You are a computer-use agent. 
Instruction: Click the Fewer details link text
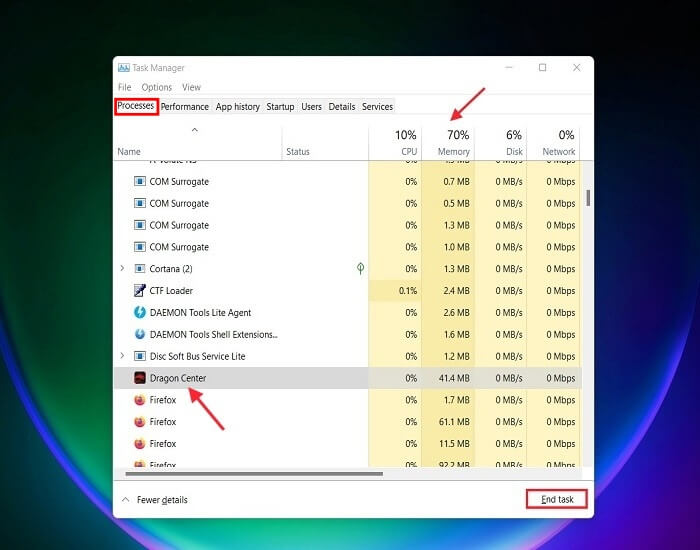[162, 500]
